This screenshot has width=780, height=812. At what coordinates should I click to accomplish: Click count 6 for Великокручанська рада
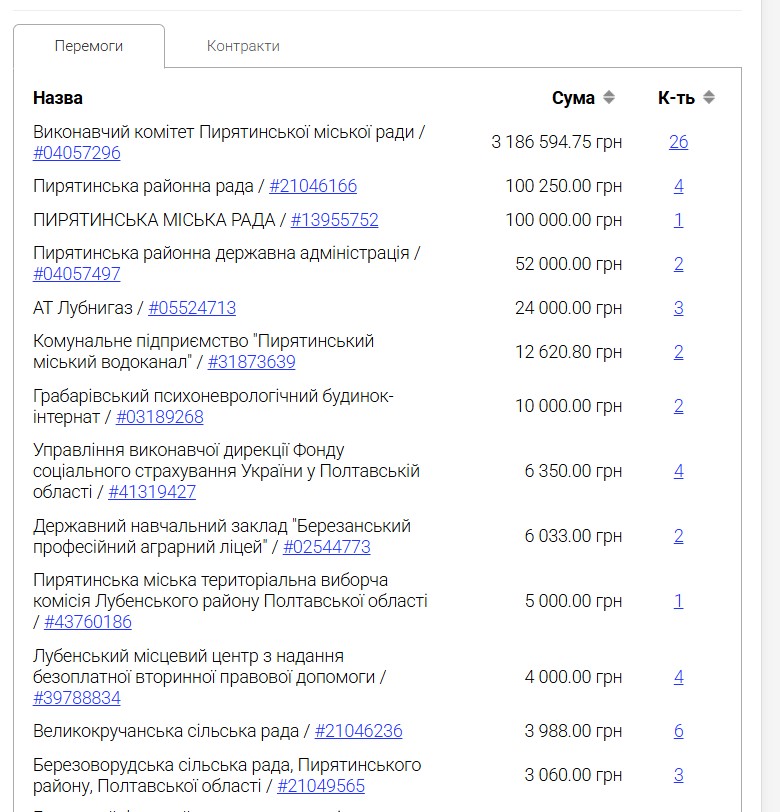coord(678,731)
